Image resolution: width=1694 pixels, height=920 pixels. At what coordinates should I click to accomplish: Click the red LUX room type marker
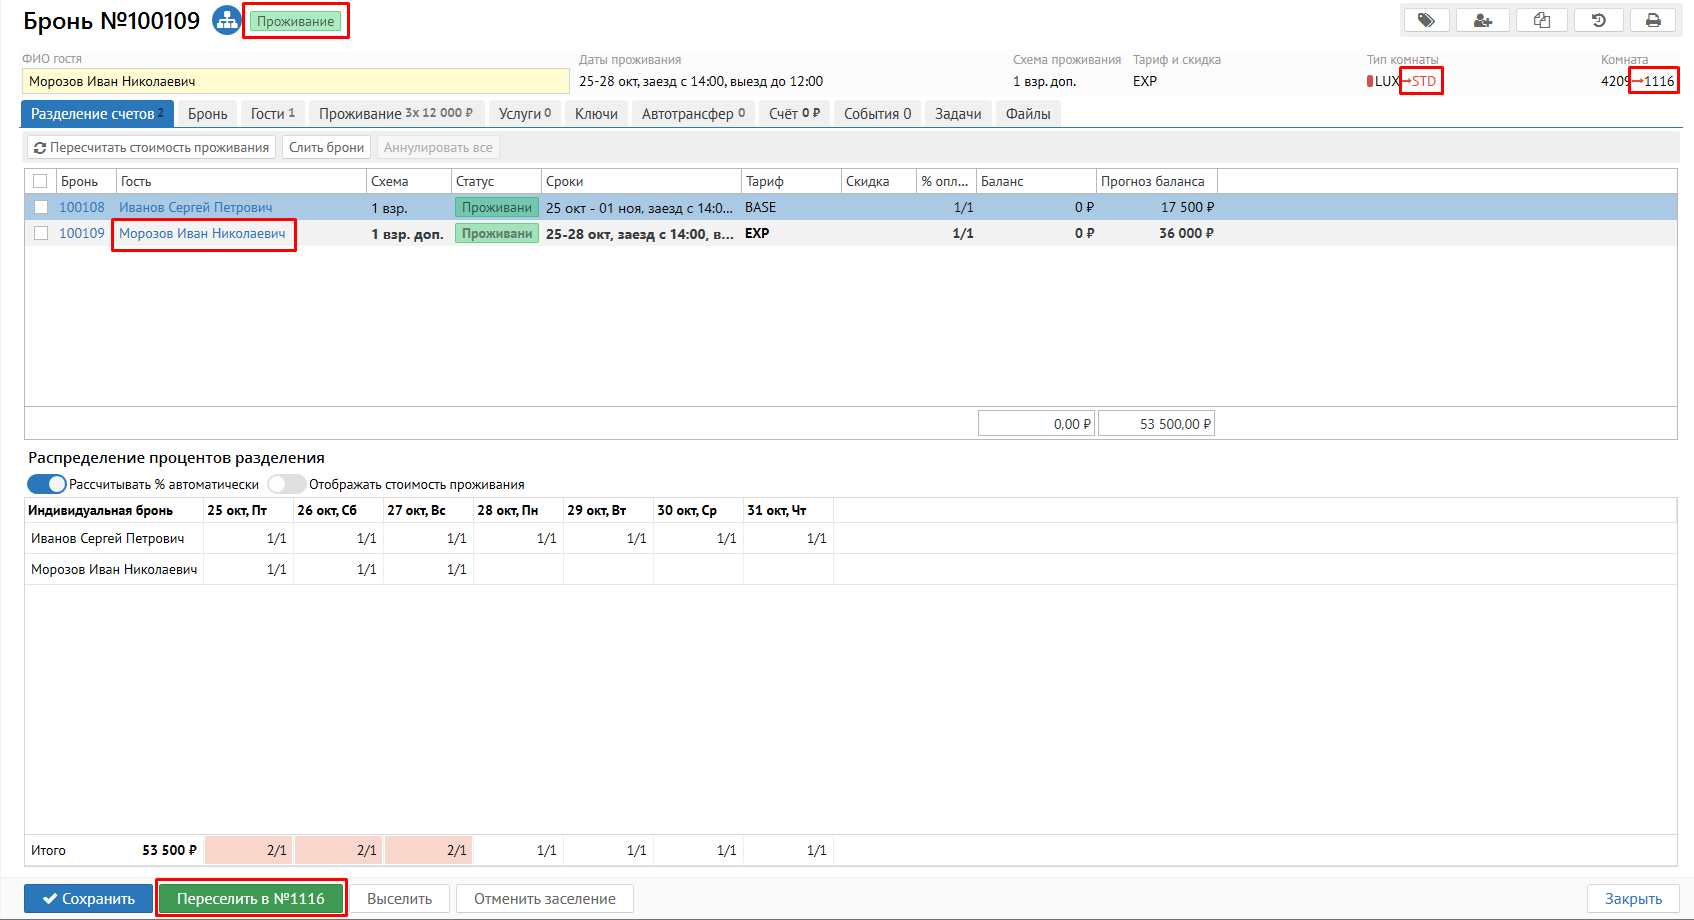point(1370,81)
